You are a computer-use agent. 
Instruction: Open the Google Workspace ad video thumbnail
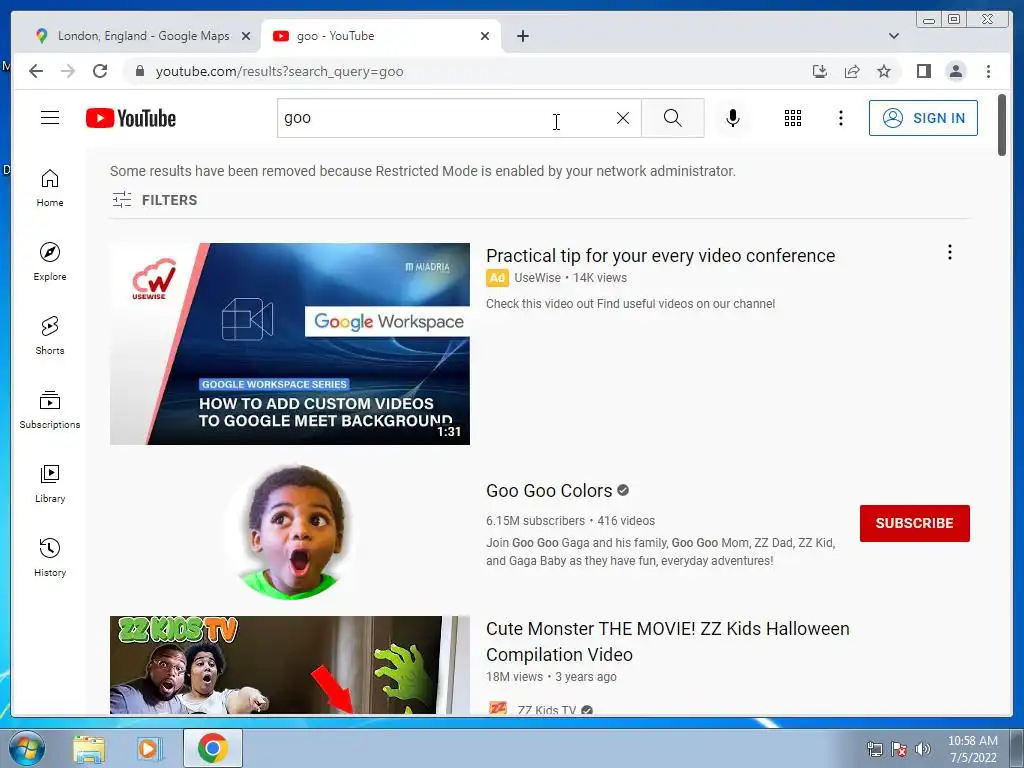[290, 344]
